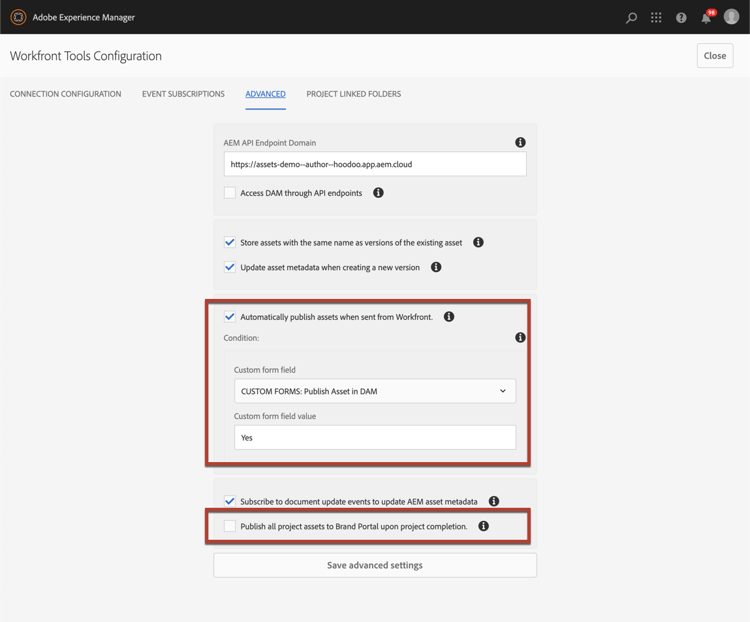Show info for Publish to Brand Portal option

[484, 526]
